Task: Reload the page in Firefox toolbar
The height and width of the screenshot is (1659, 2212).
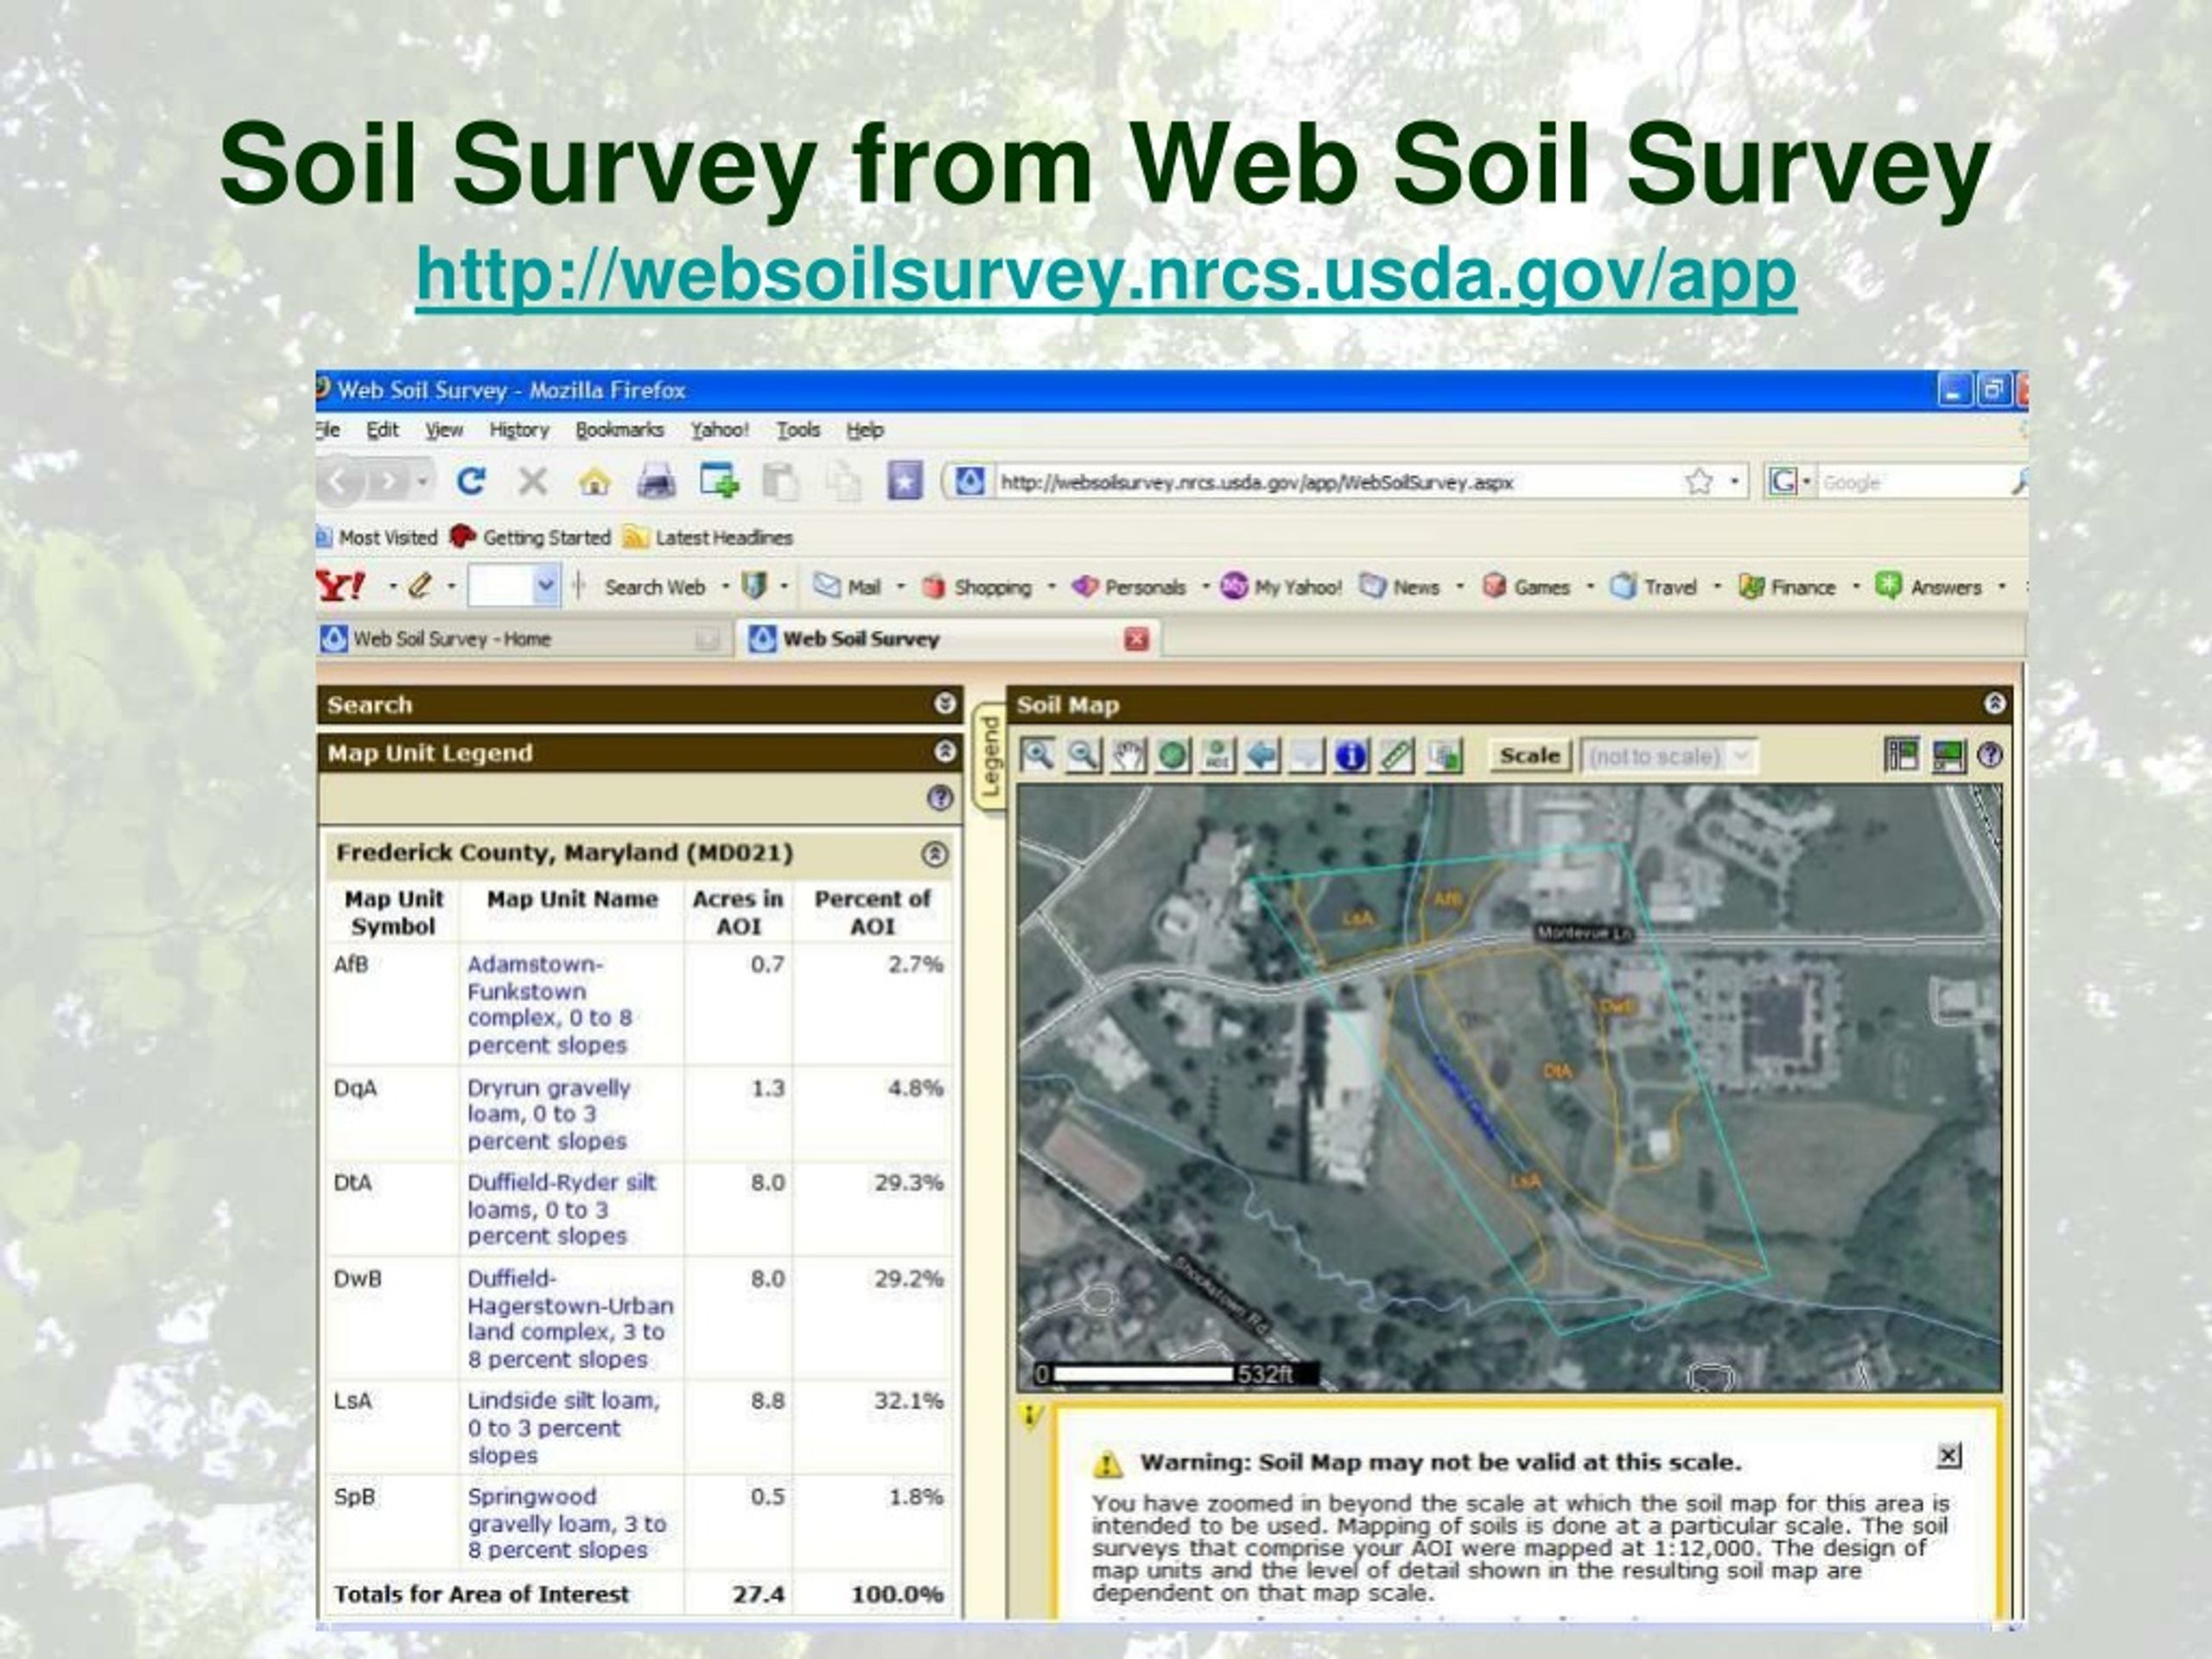Action: pos(471,482)
